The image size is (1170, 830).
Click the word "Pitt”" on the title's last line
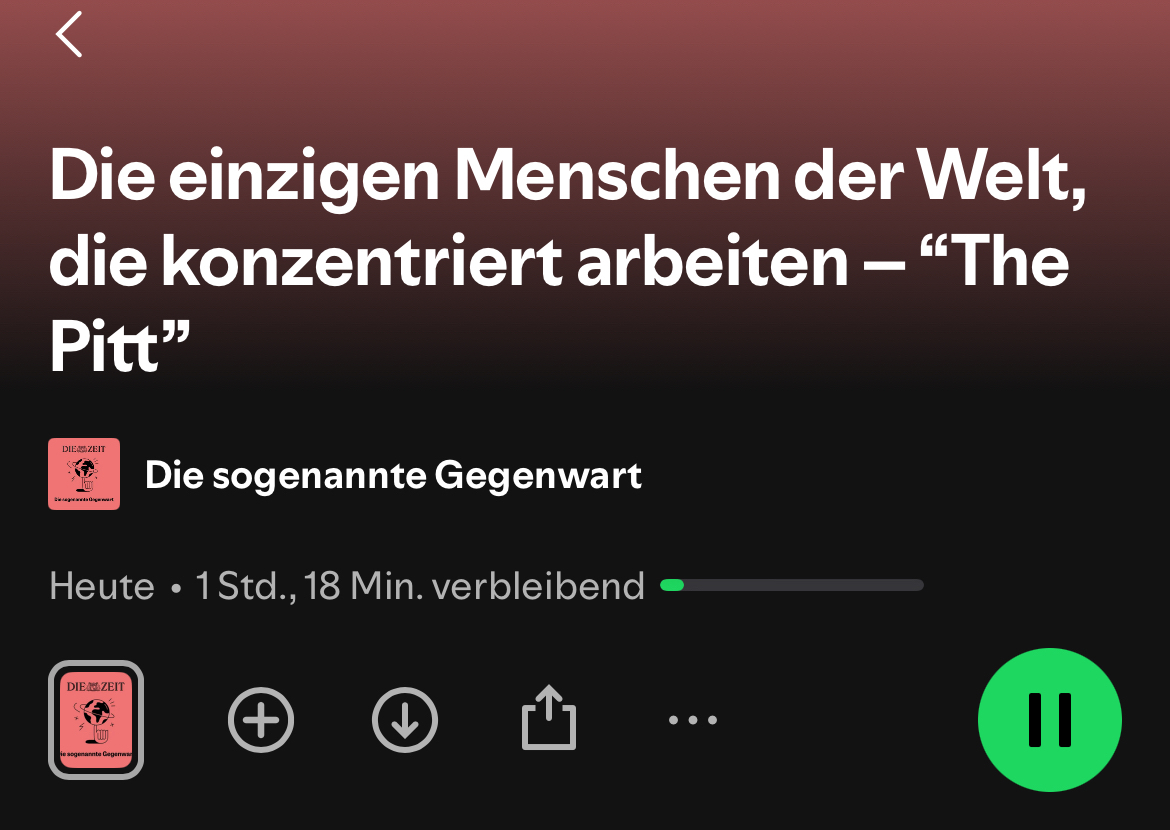pos(119,346)
